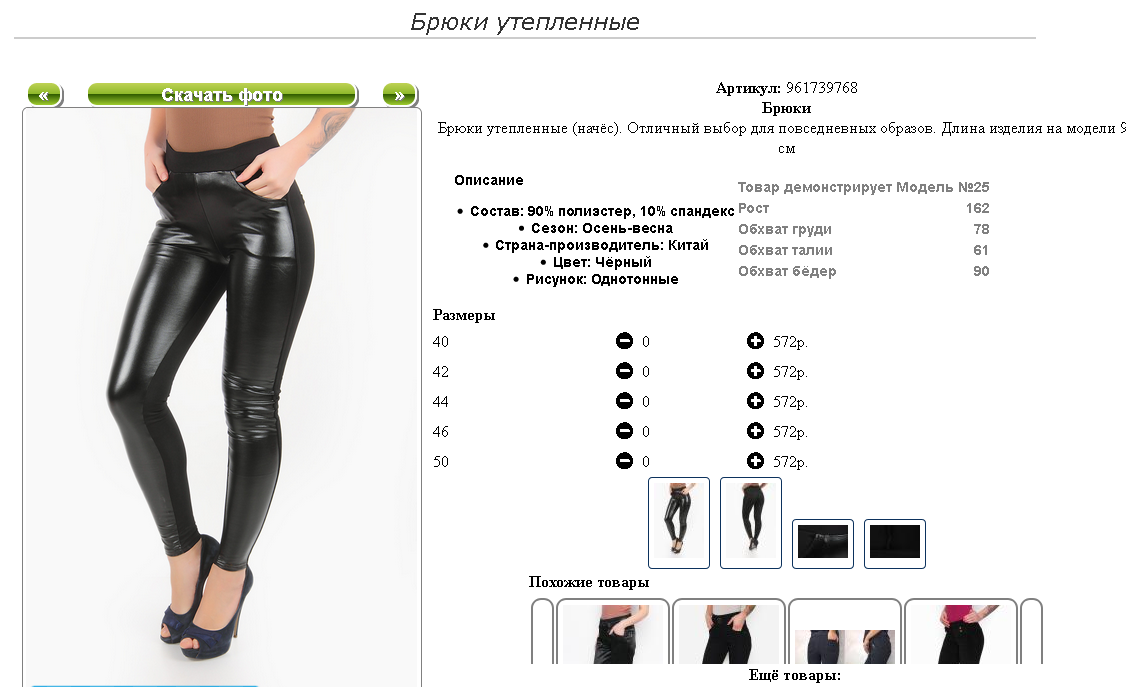Decrease quantity for size 44
1126x687 pixels.
[624, 401]
